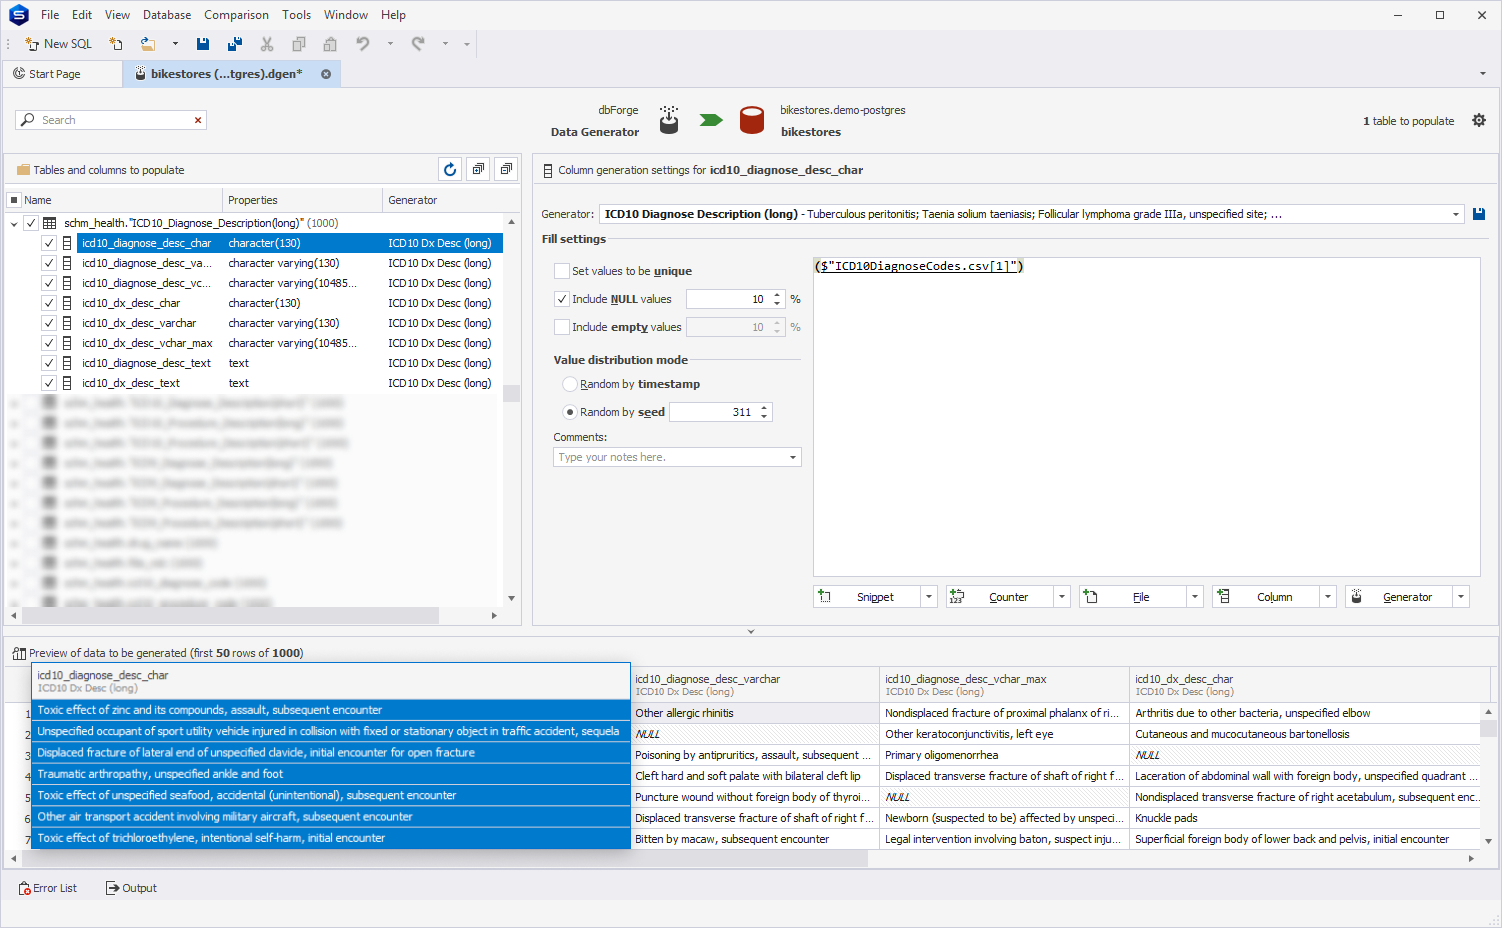Image resolution: width=1502 pixels, height=928 pixels.
Task: Click the Snippet button
Action: [x=867, y=597]
